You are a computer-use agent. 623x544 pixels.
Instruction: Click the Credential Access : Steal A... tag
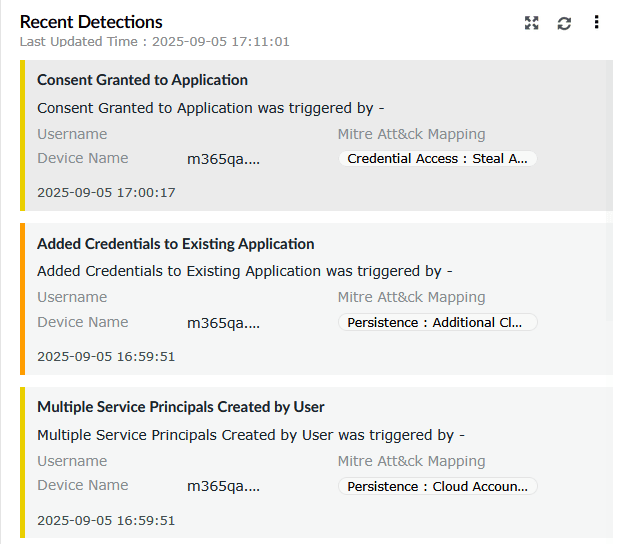[437, 158]
